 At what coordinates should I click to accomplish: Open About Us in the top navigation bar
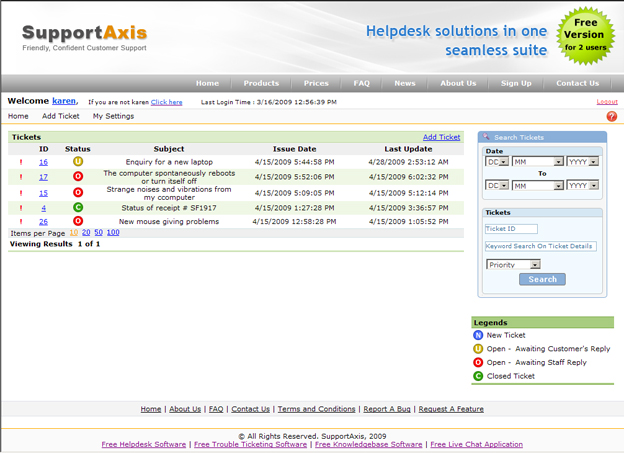(x=458, y=83)
